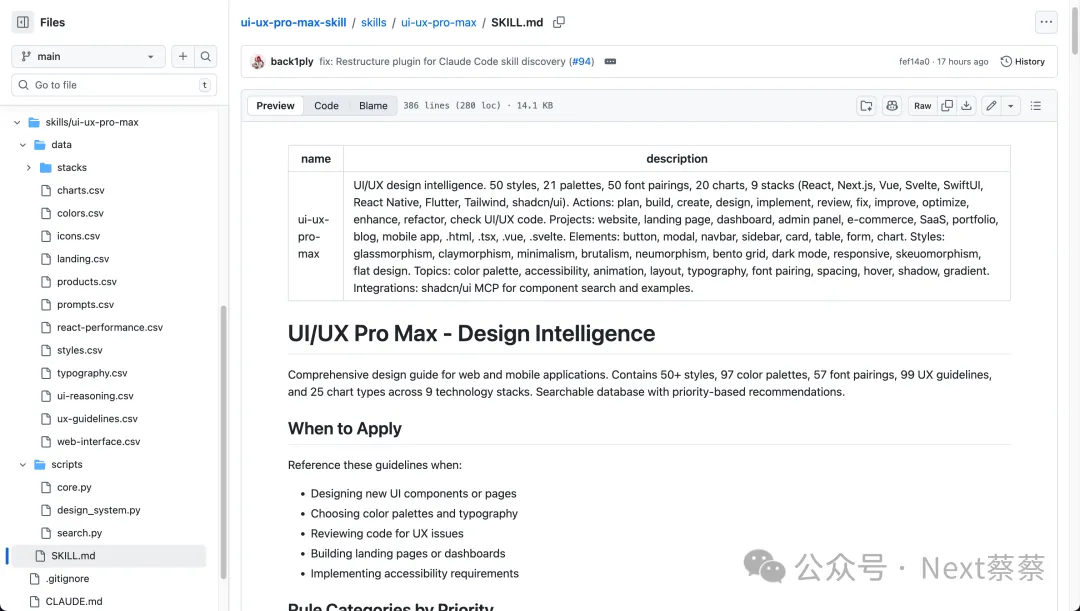Switch to the Code view tab

coord(326,106)
